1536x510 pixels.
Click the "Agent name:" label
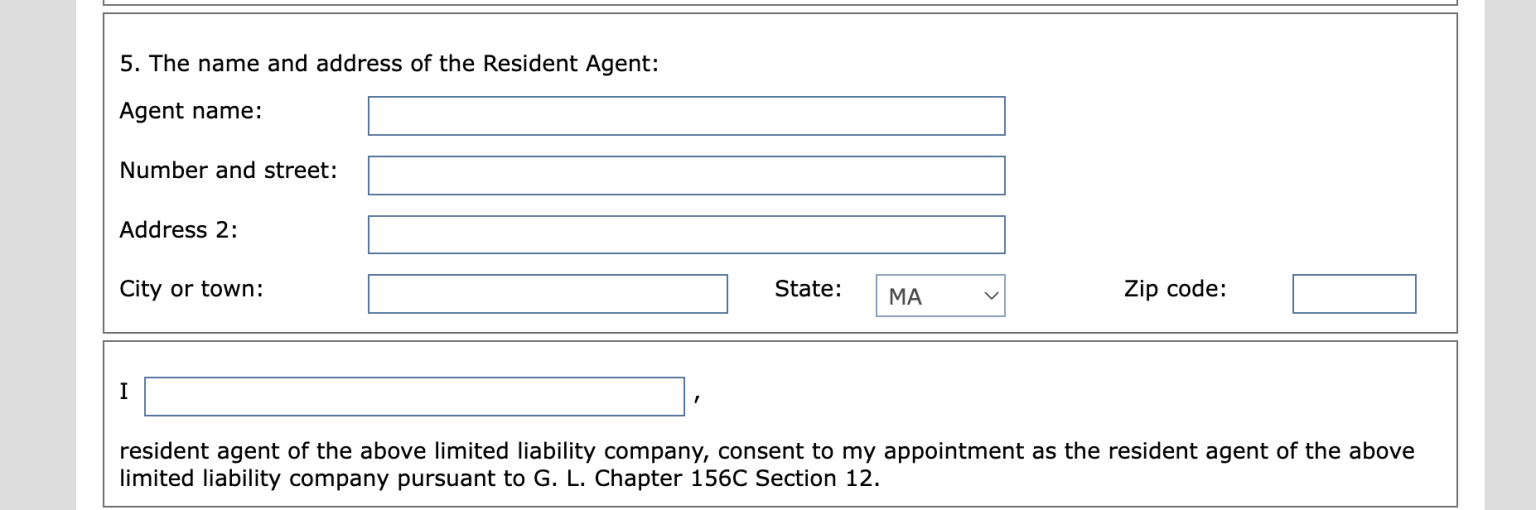[190, 111]
